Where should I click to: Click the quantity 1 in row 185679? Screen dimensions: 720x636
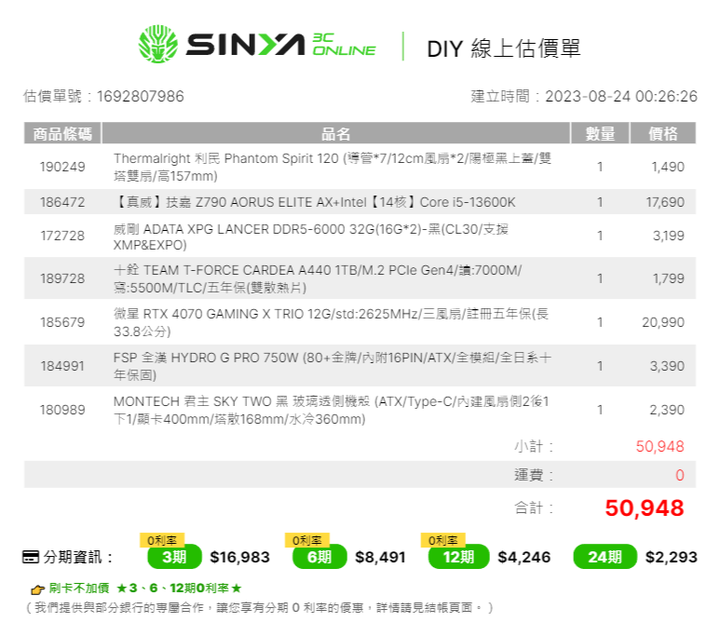[x=600, y=322]
